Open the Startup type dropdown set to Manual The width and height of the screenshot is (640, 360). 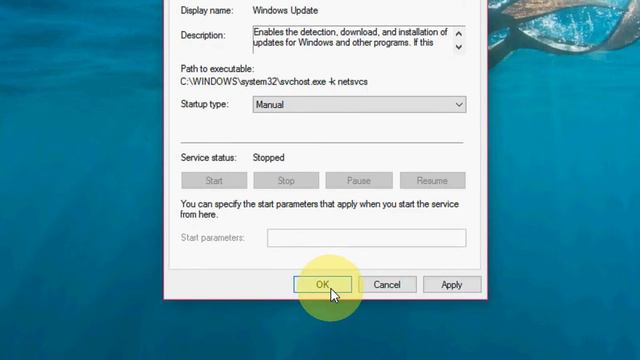tap(359, 104)
